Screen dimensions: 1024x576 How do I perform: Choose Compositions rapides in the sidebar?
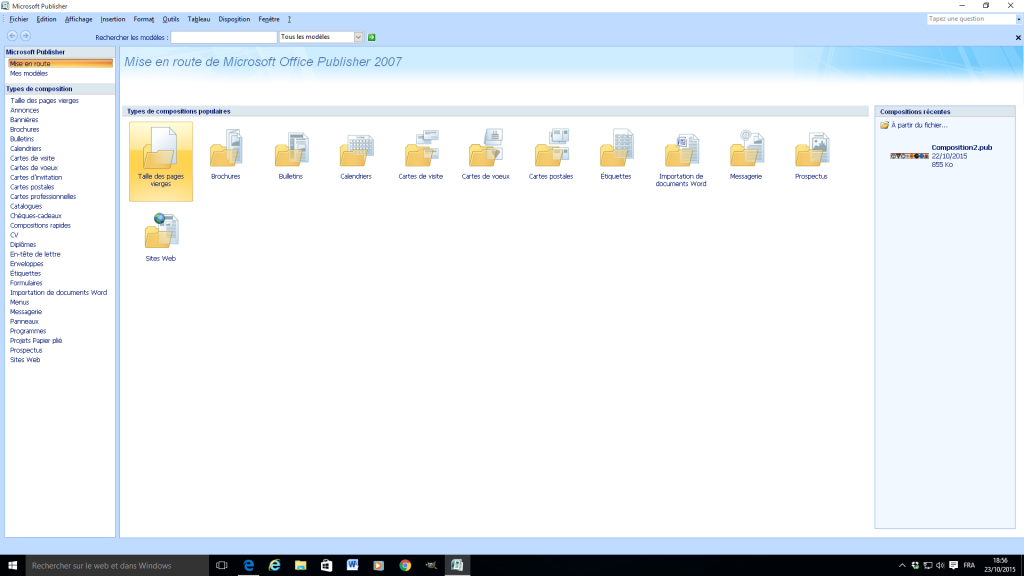[40, 225]
